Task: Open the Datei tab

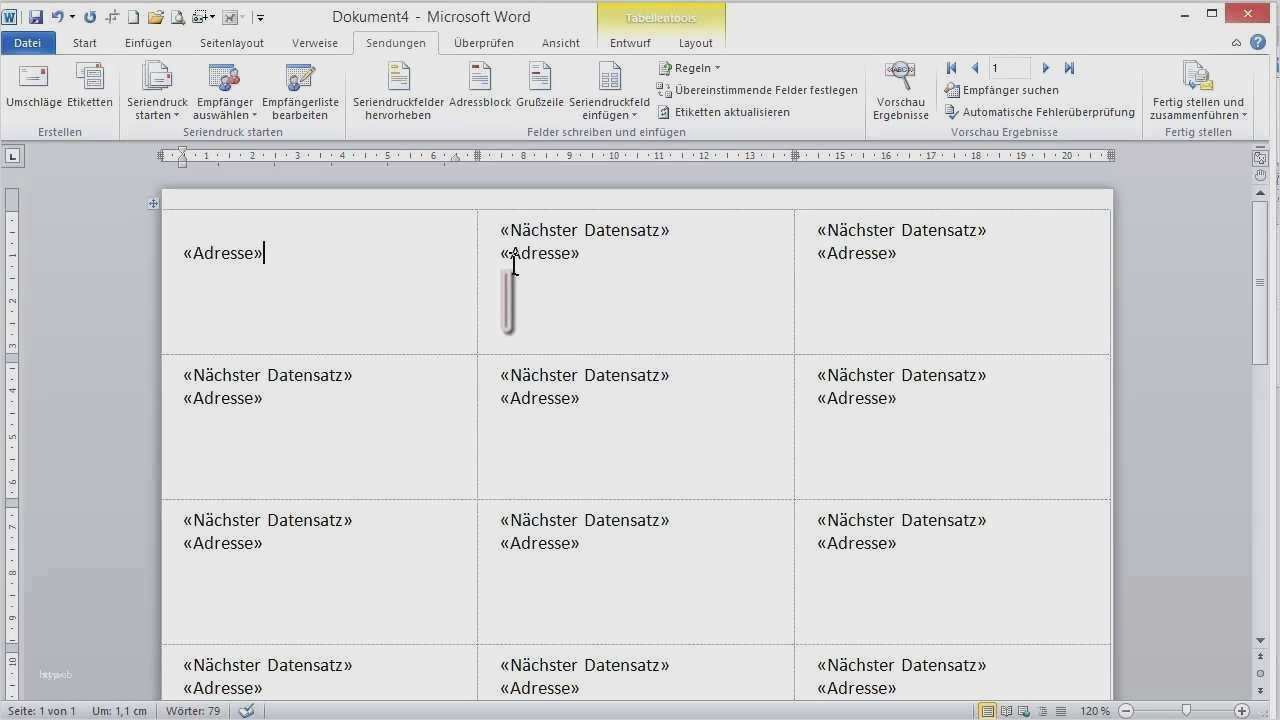Action: (x=28, y=43)
